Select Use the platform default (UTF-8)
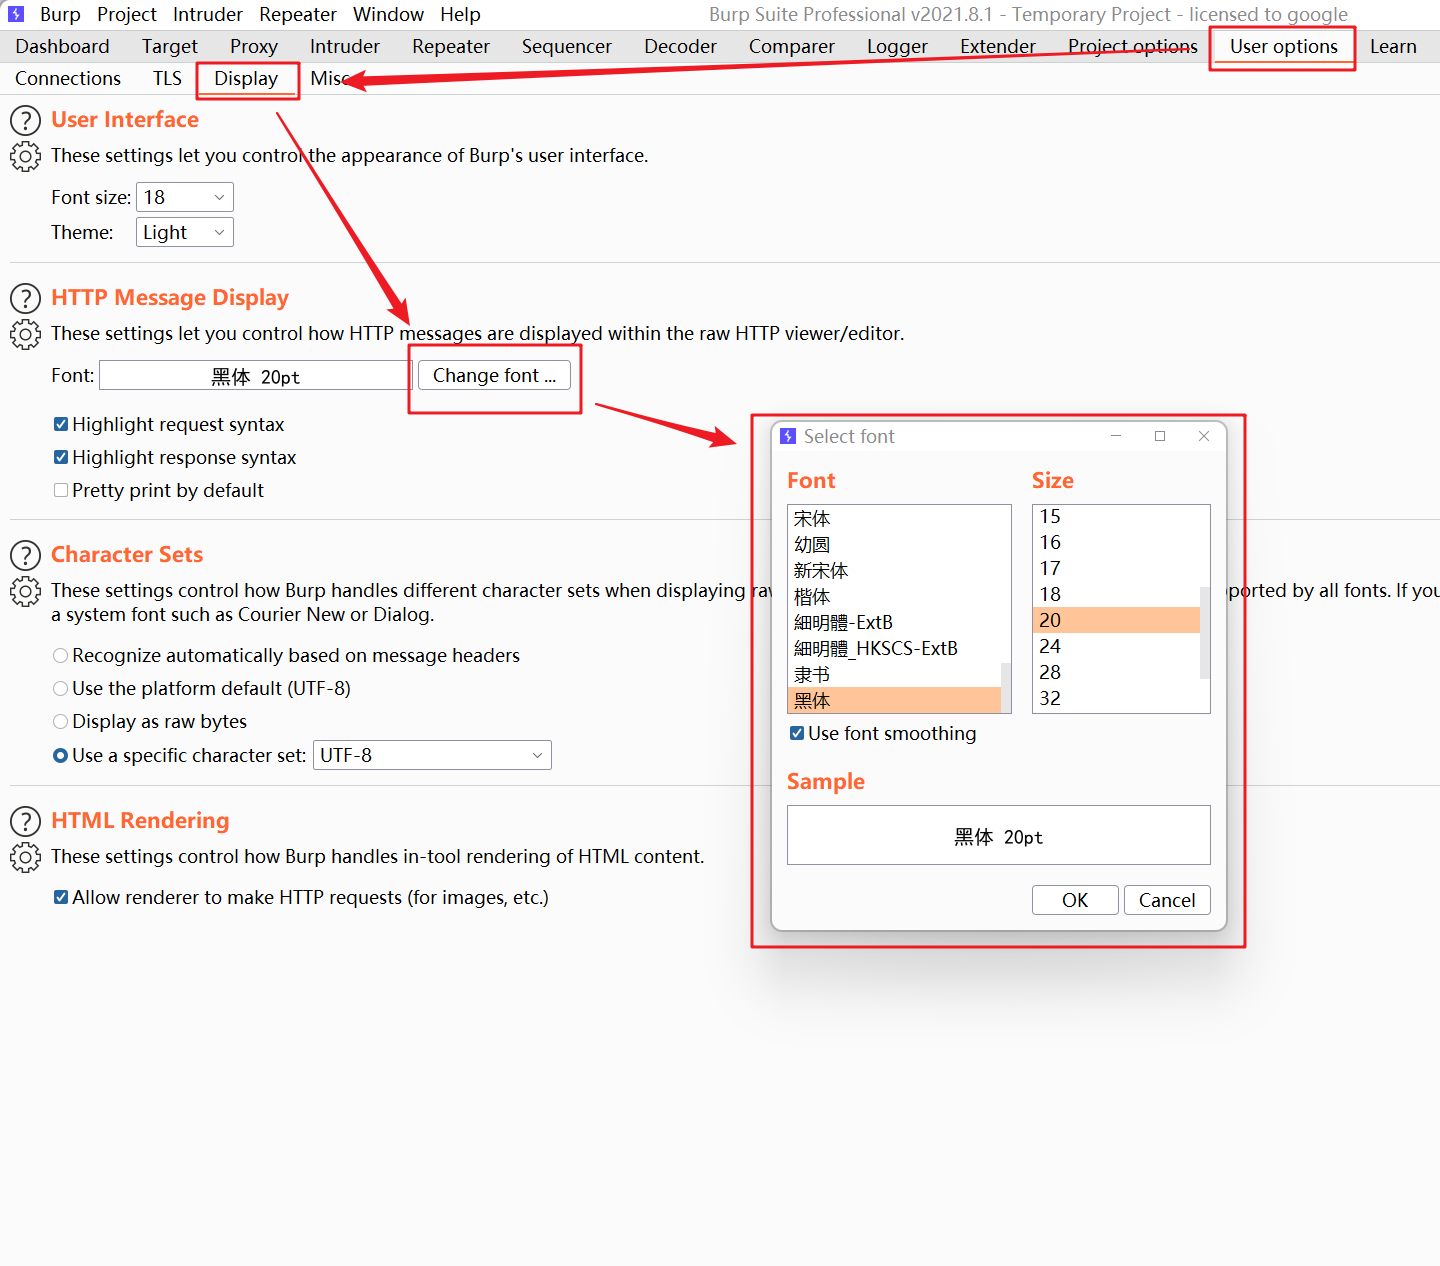 pos(60,688)
